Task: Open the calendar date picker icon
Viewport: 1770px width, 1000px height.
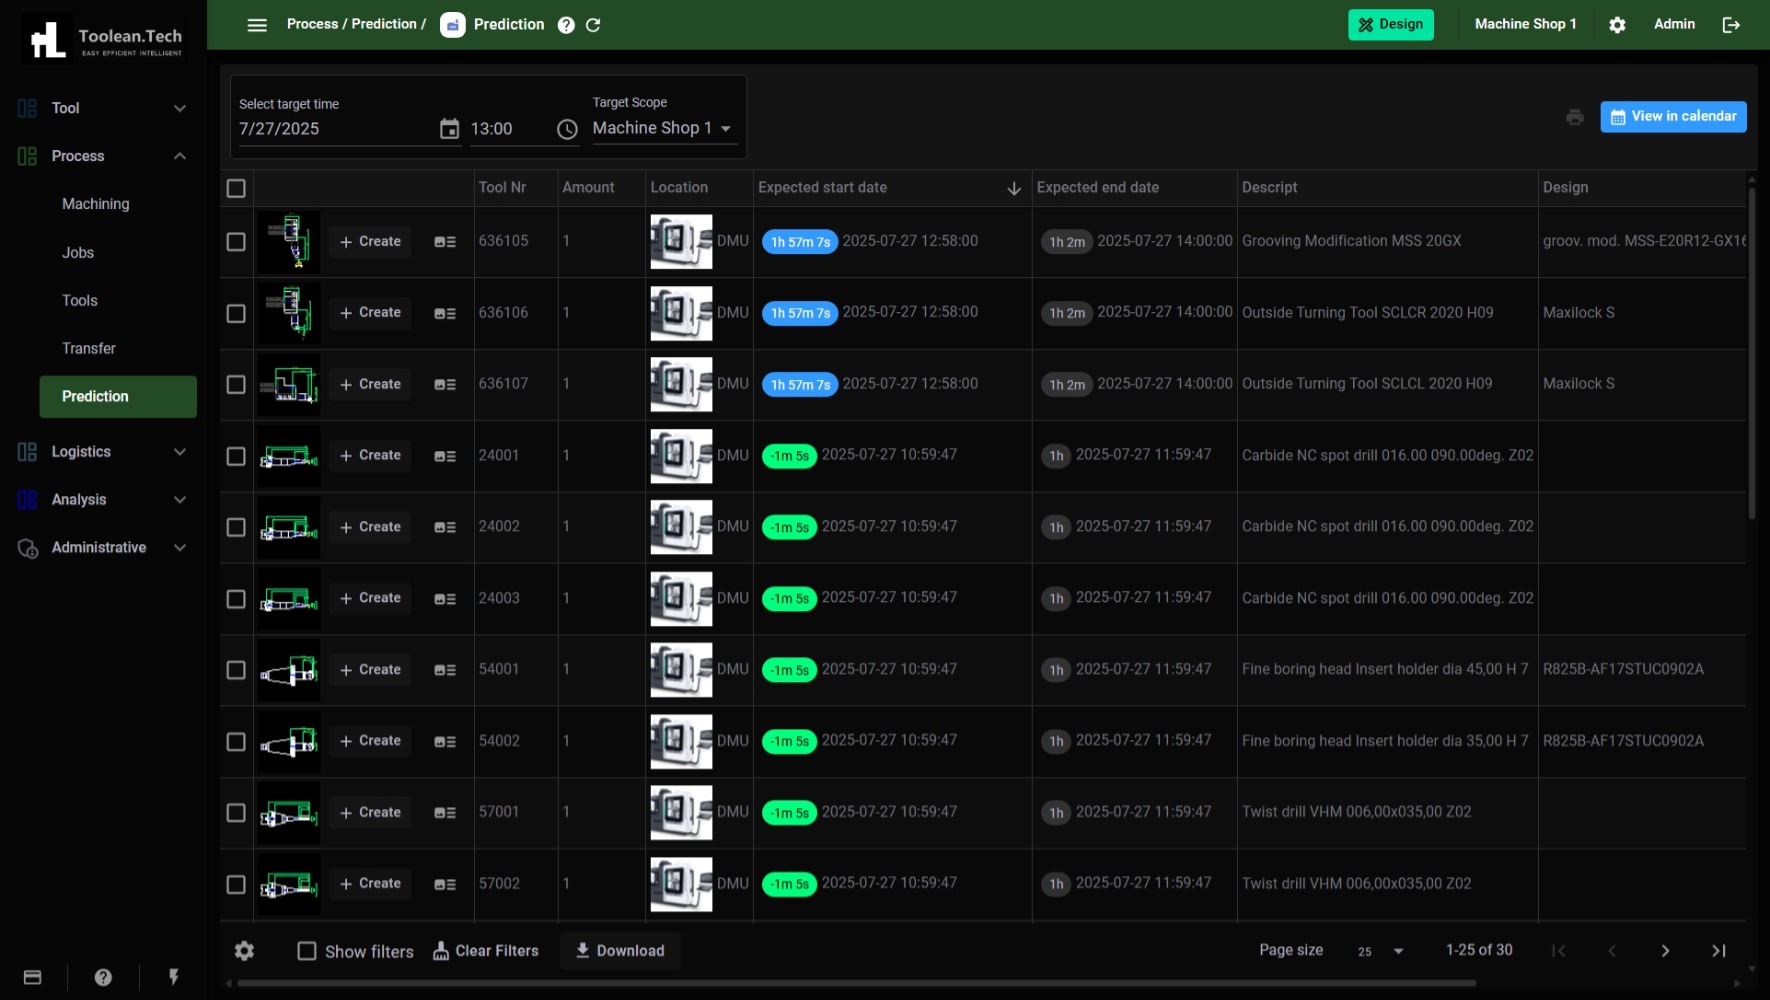Action: [x=450, y=129]
